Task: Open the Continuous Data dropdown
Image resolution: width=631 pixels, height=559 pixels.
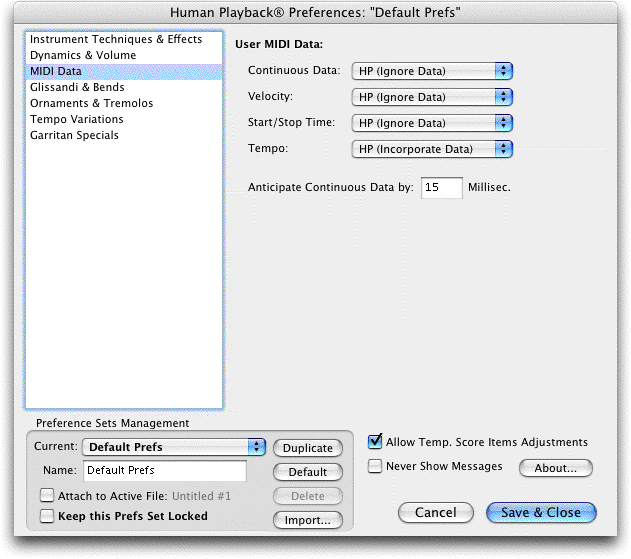Action: coord(432,71)
